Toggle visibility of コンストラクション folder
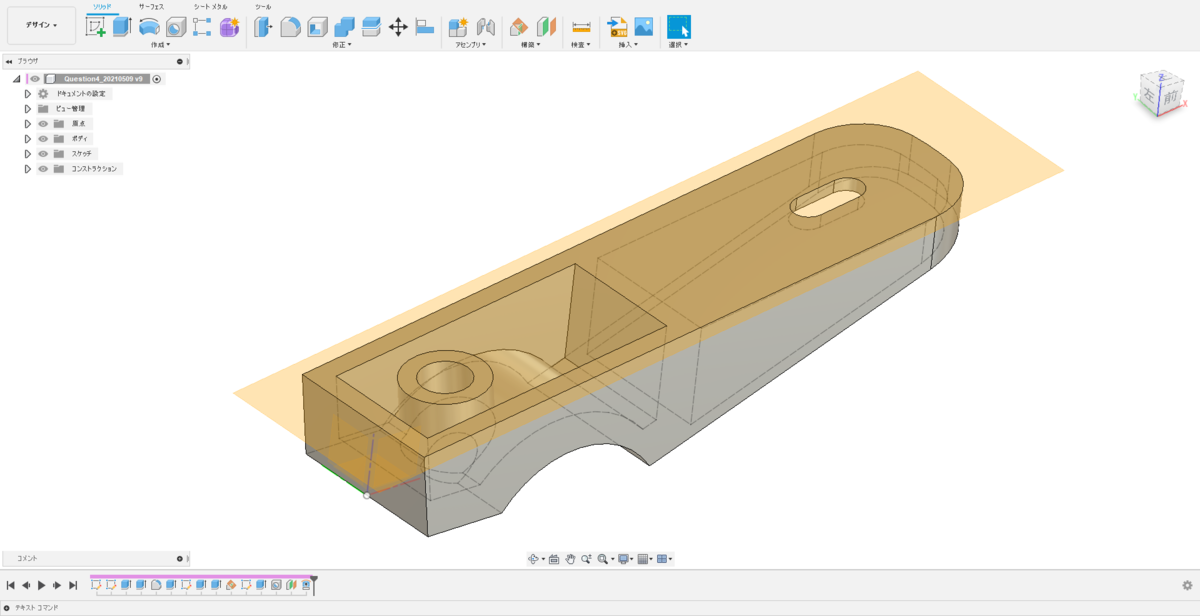This screenshot has width=1200, height=616. tap(43, 169)
